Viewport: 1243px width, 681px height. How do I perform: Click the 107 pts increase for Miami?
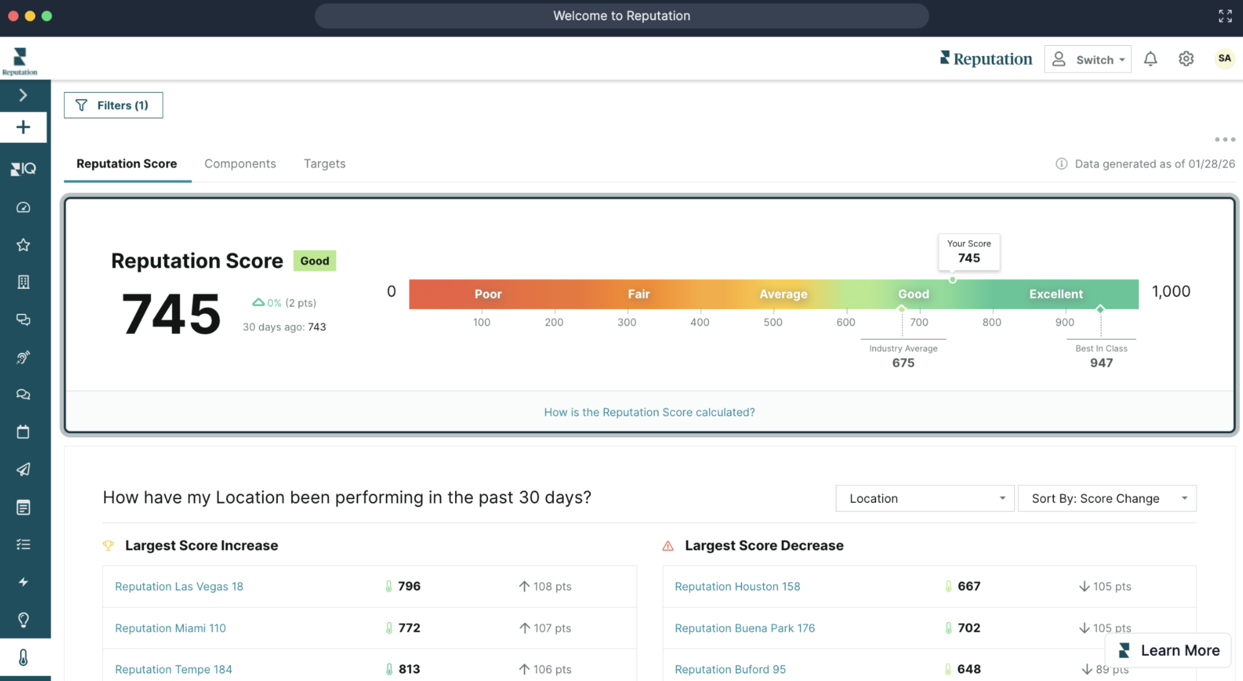point(544,628)
